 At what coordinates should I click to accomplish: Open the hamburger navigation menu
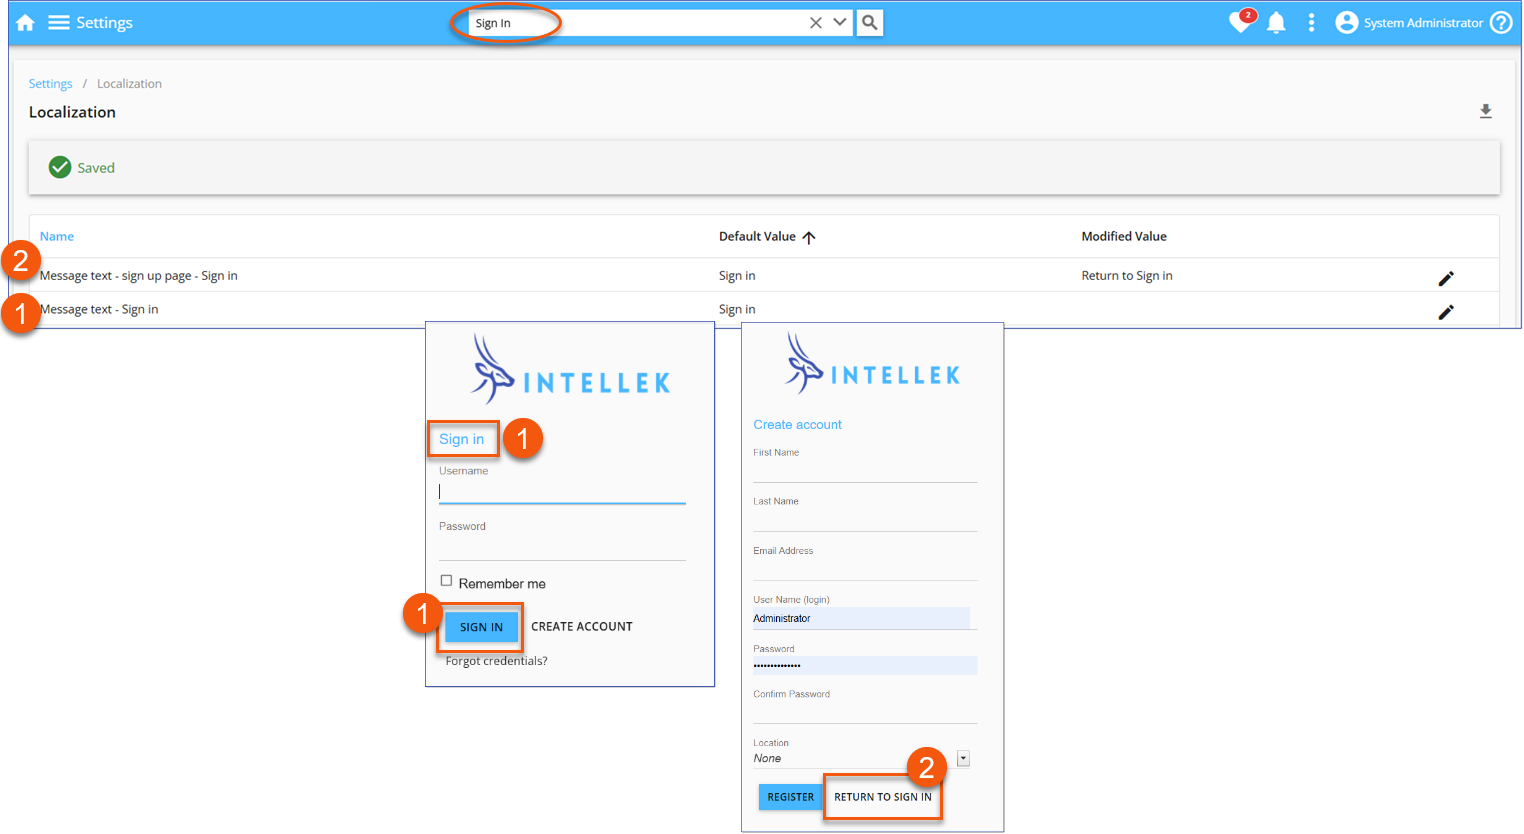[59, 23]
